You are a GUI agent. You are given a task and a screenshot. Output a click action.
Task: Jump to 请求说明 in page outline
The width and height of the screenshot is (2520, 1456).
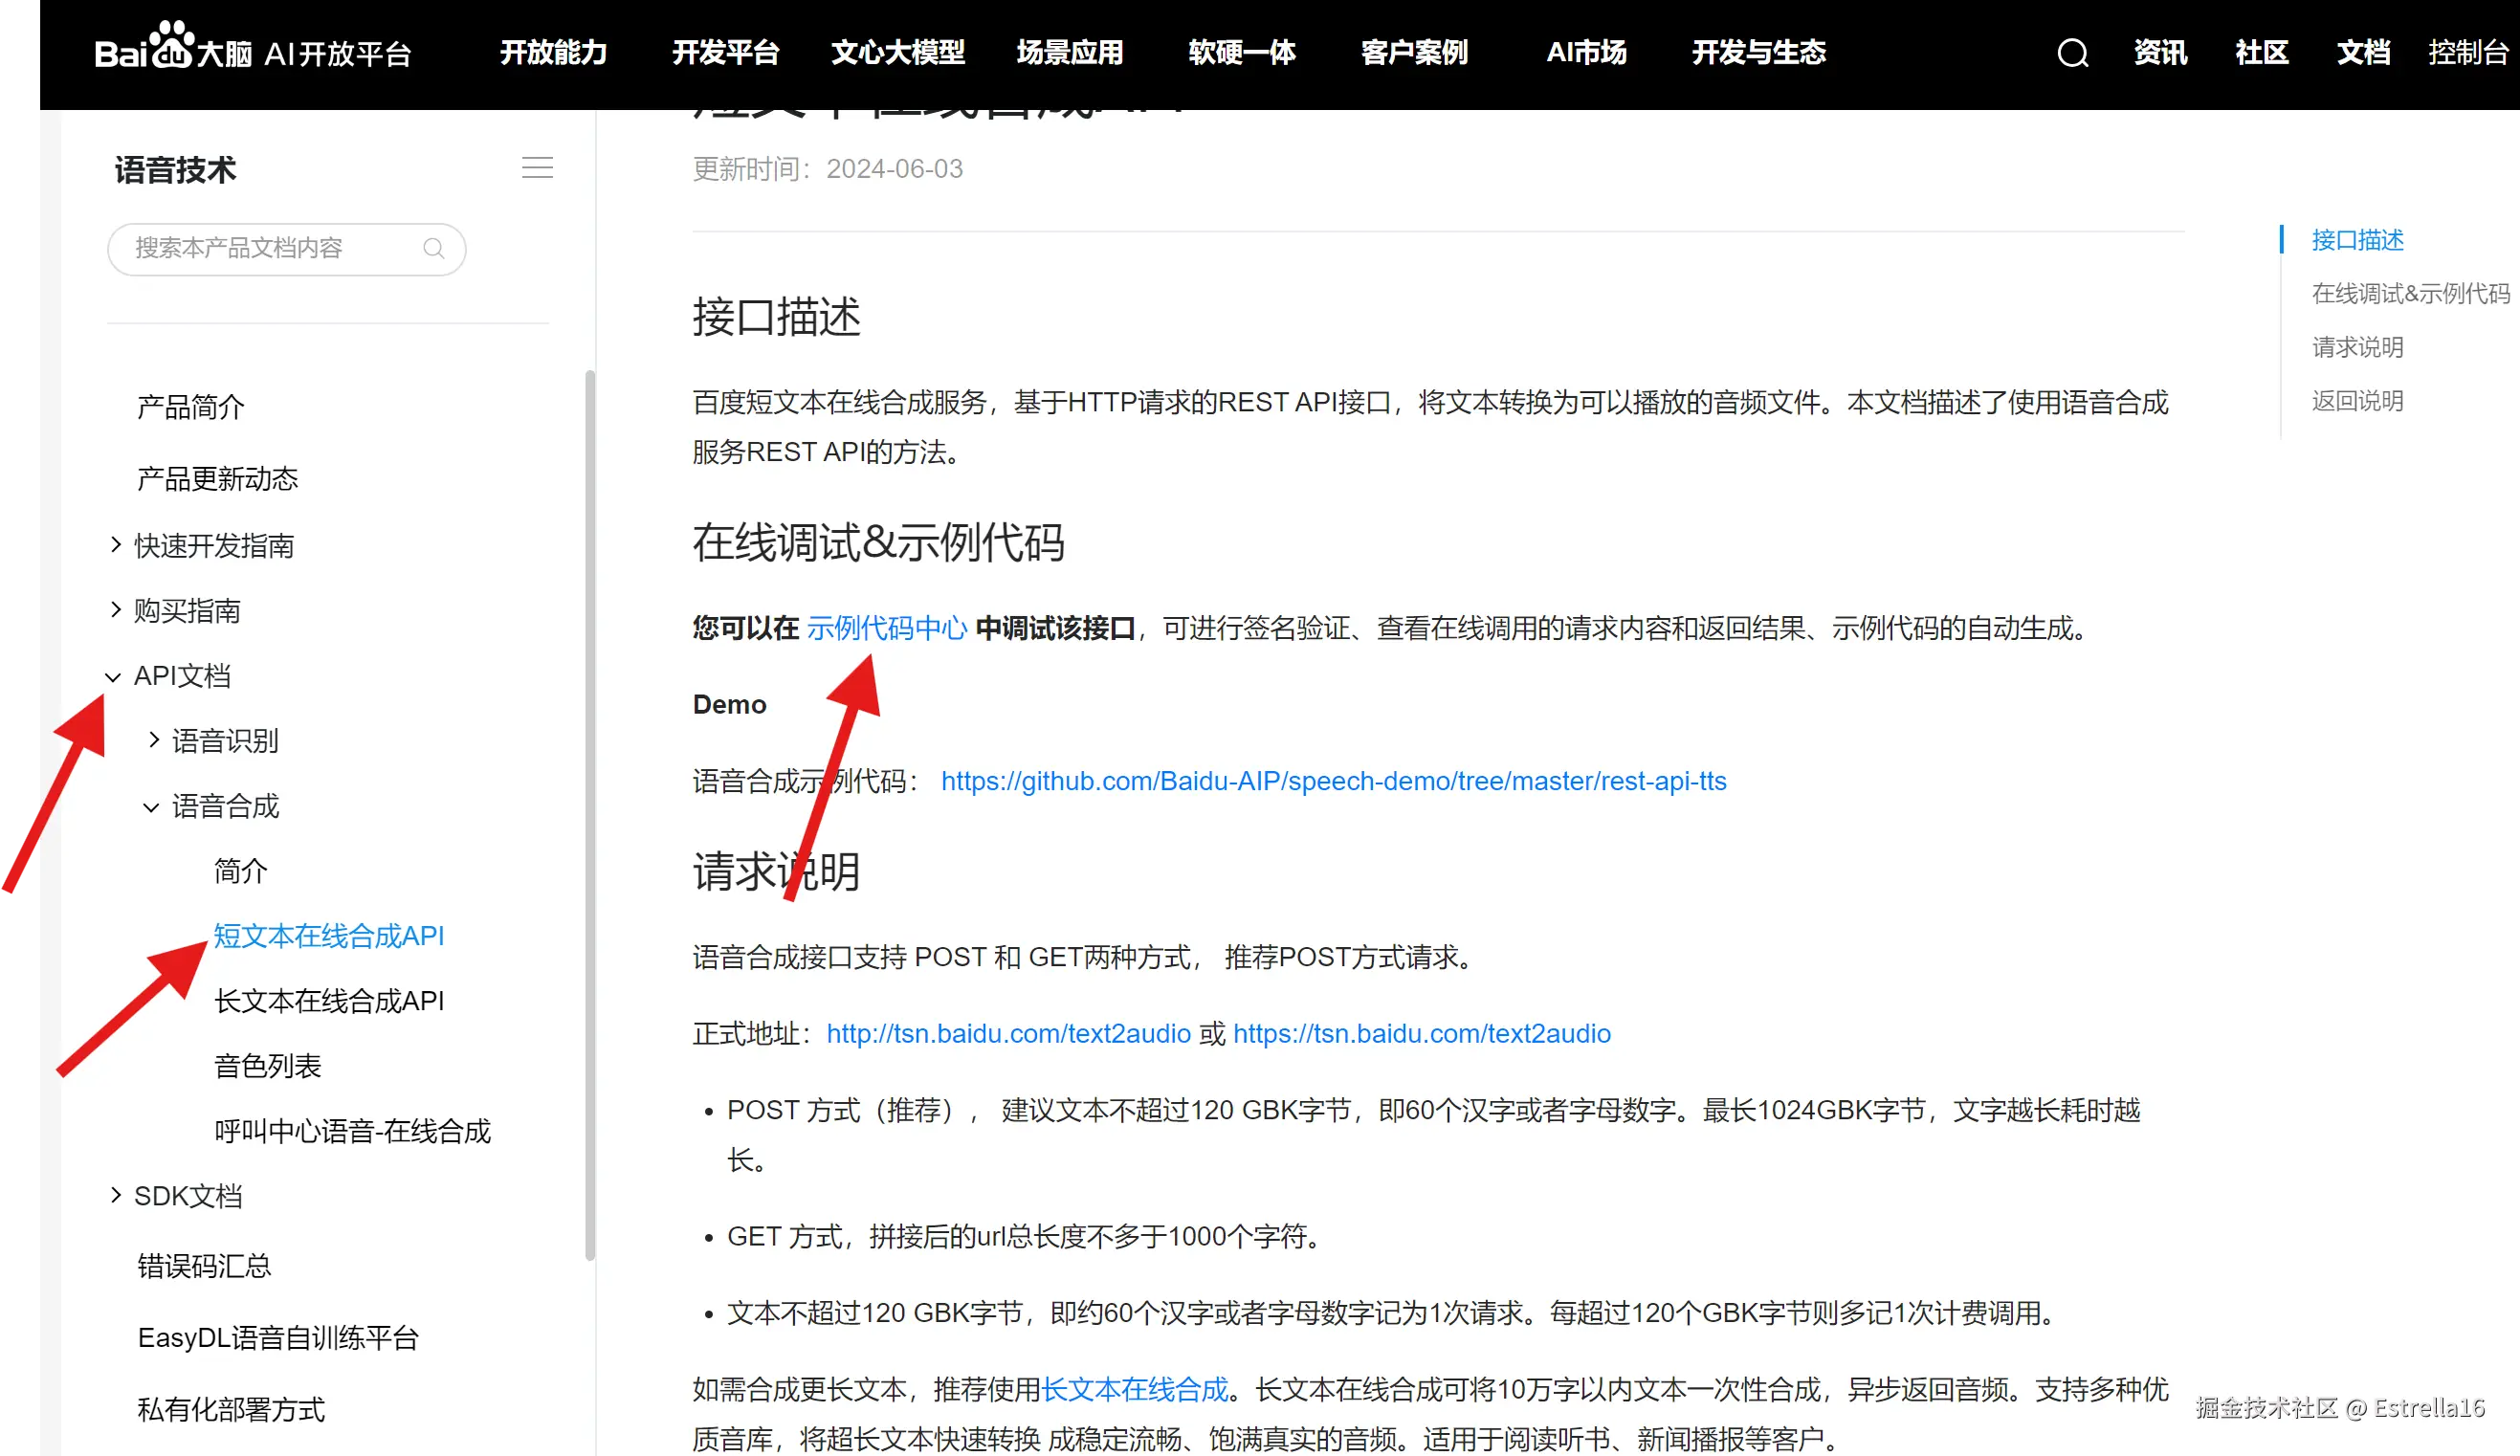(x=2357, y=347)
